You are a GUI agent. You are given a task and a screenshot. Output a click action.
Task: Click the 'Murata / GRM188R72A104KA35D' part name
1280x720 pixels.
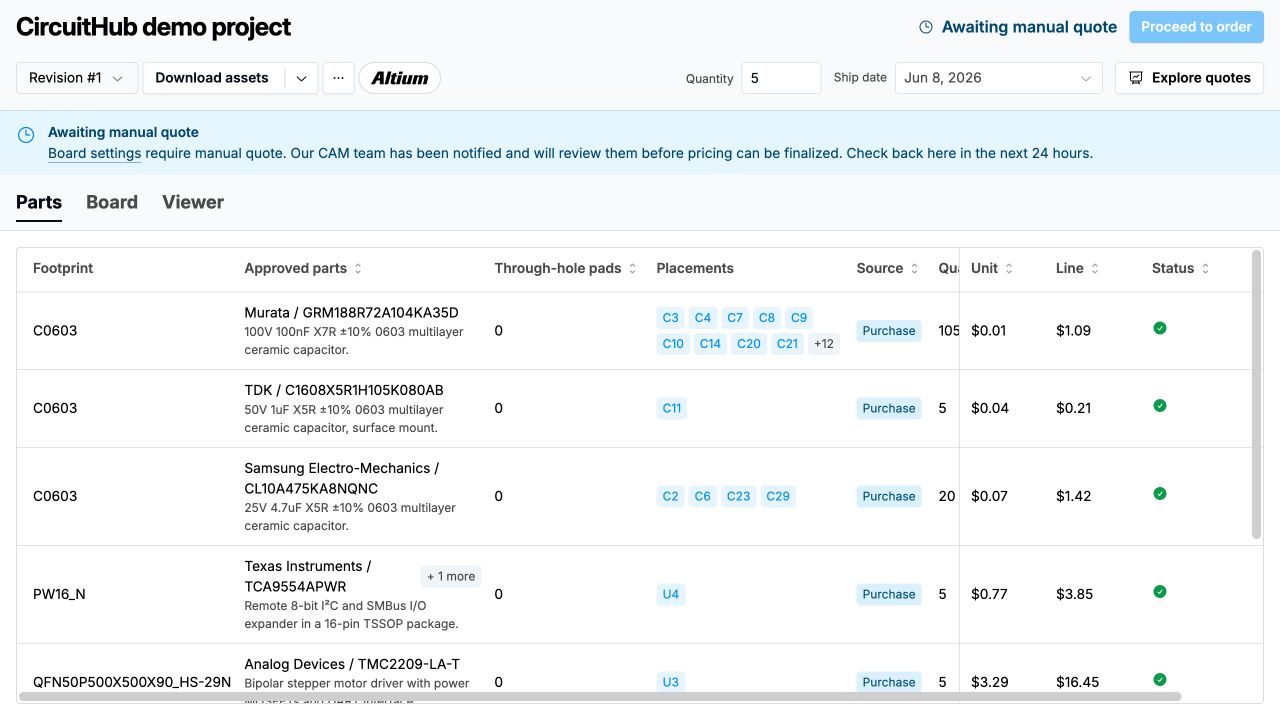point(352,313)
